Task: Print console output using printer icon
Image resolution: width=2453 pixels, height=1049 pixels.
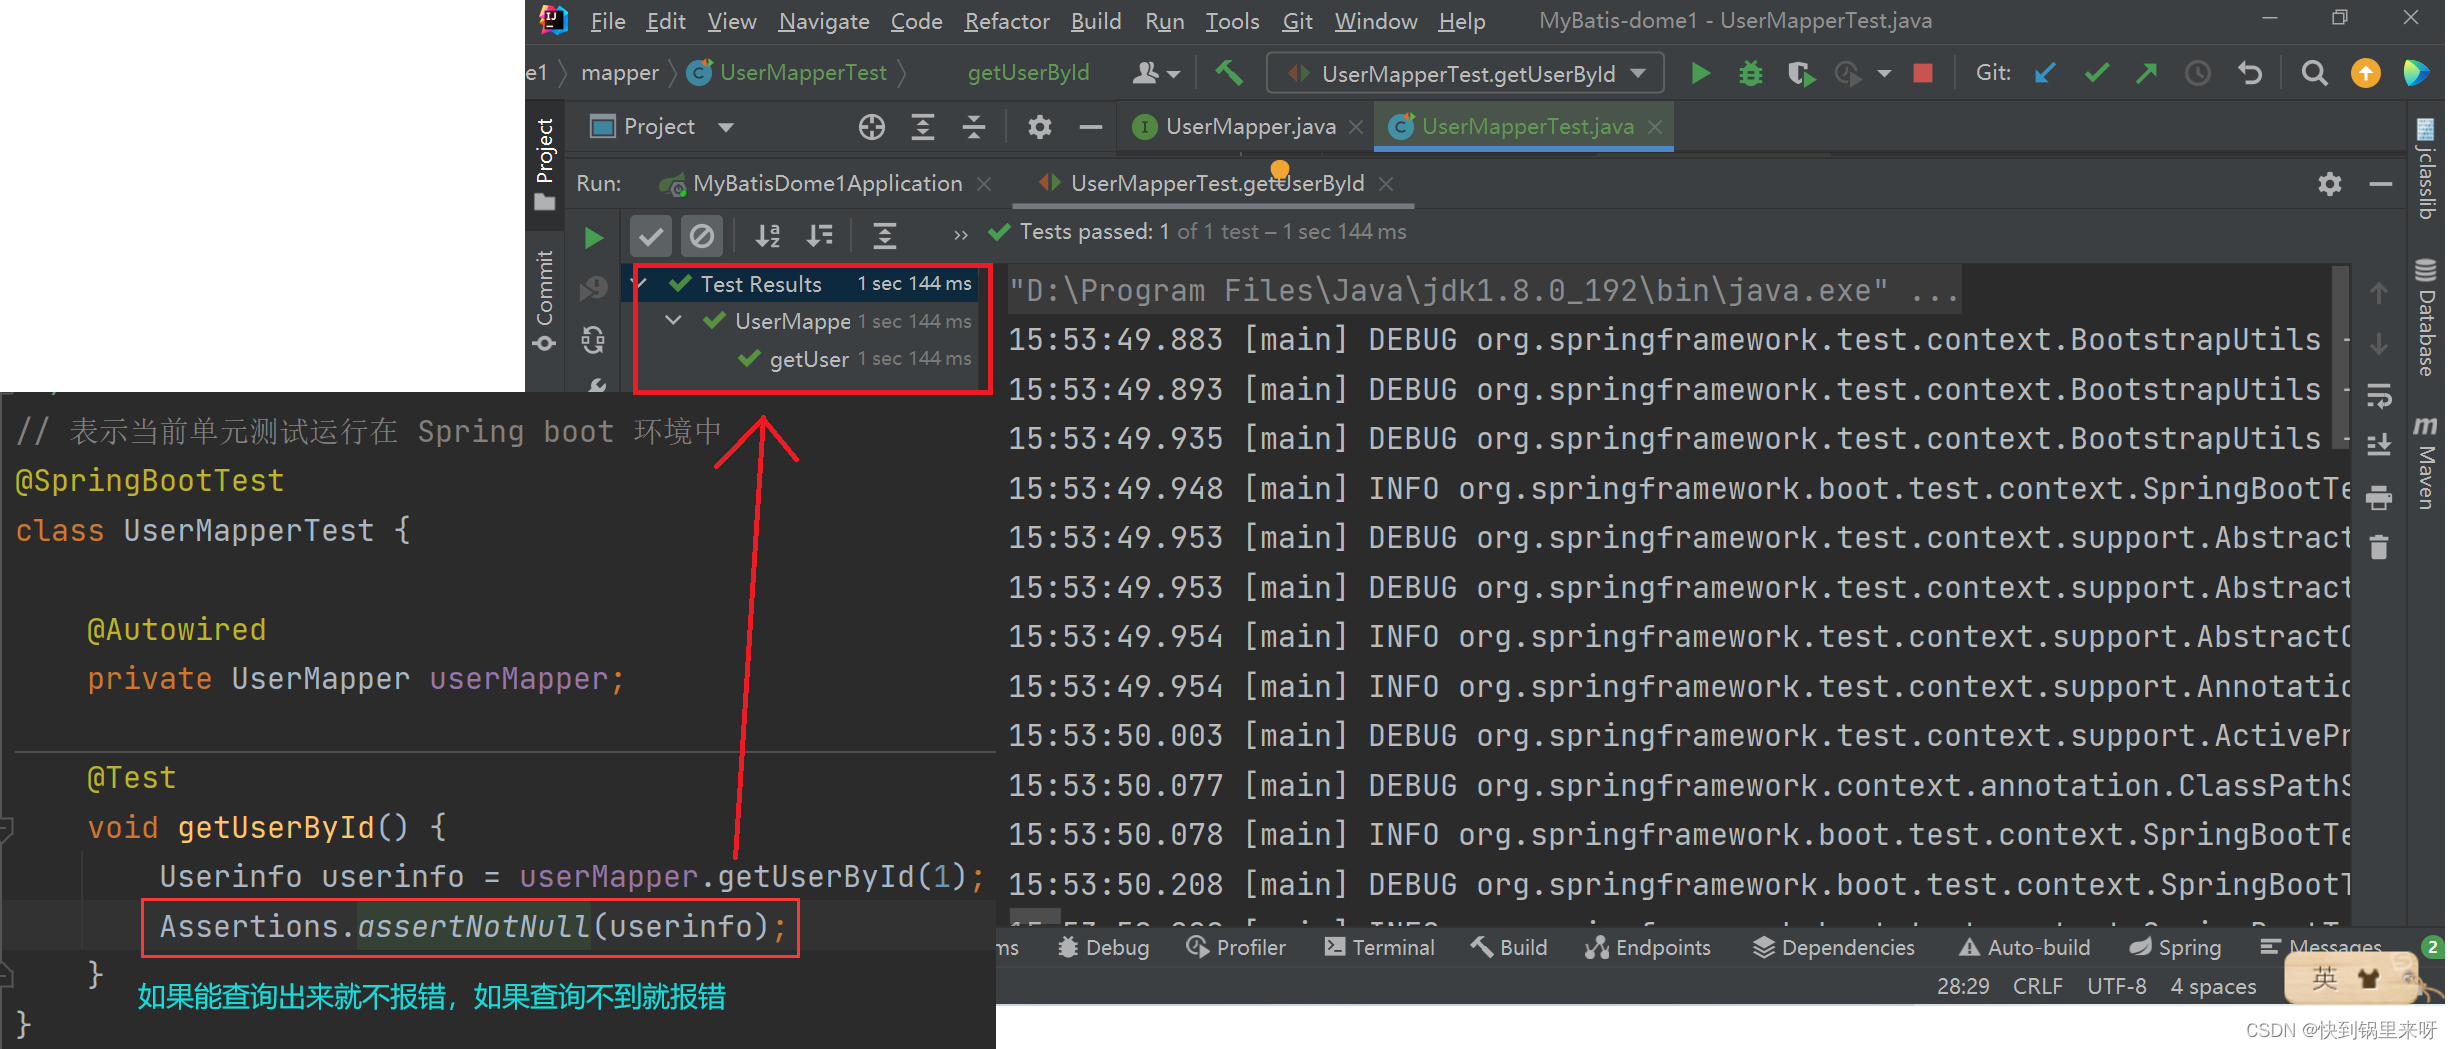Action: tap(2379, 497)
